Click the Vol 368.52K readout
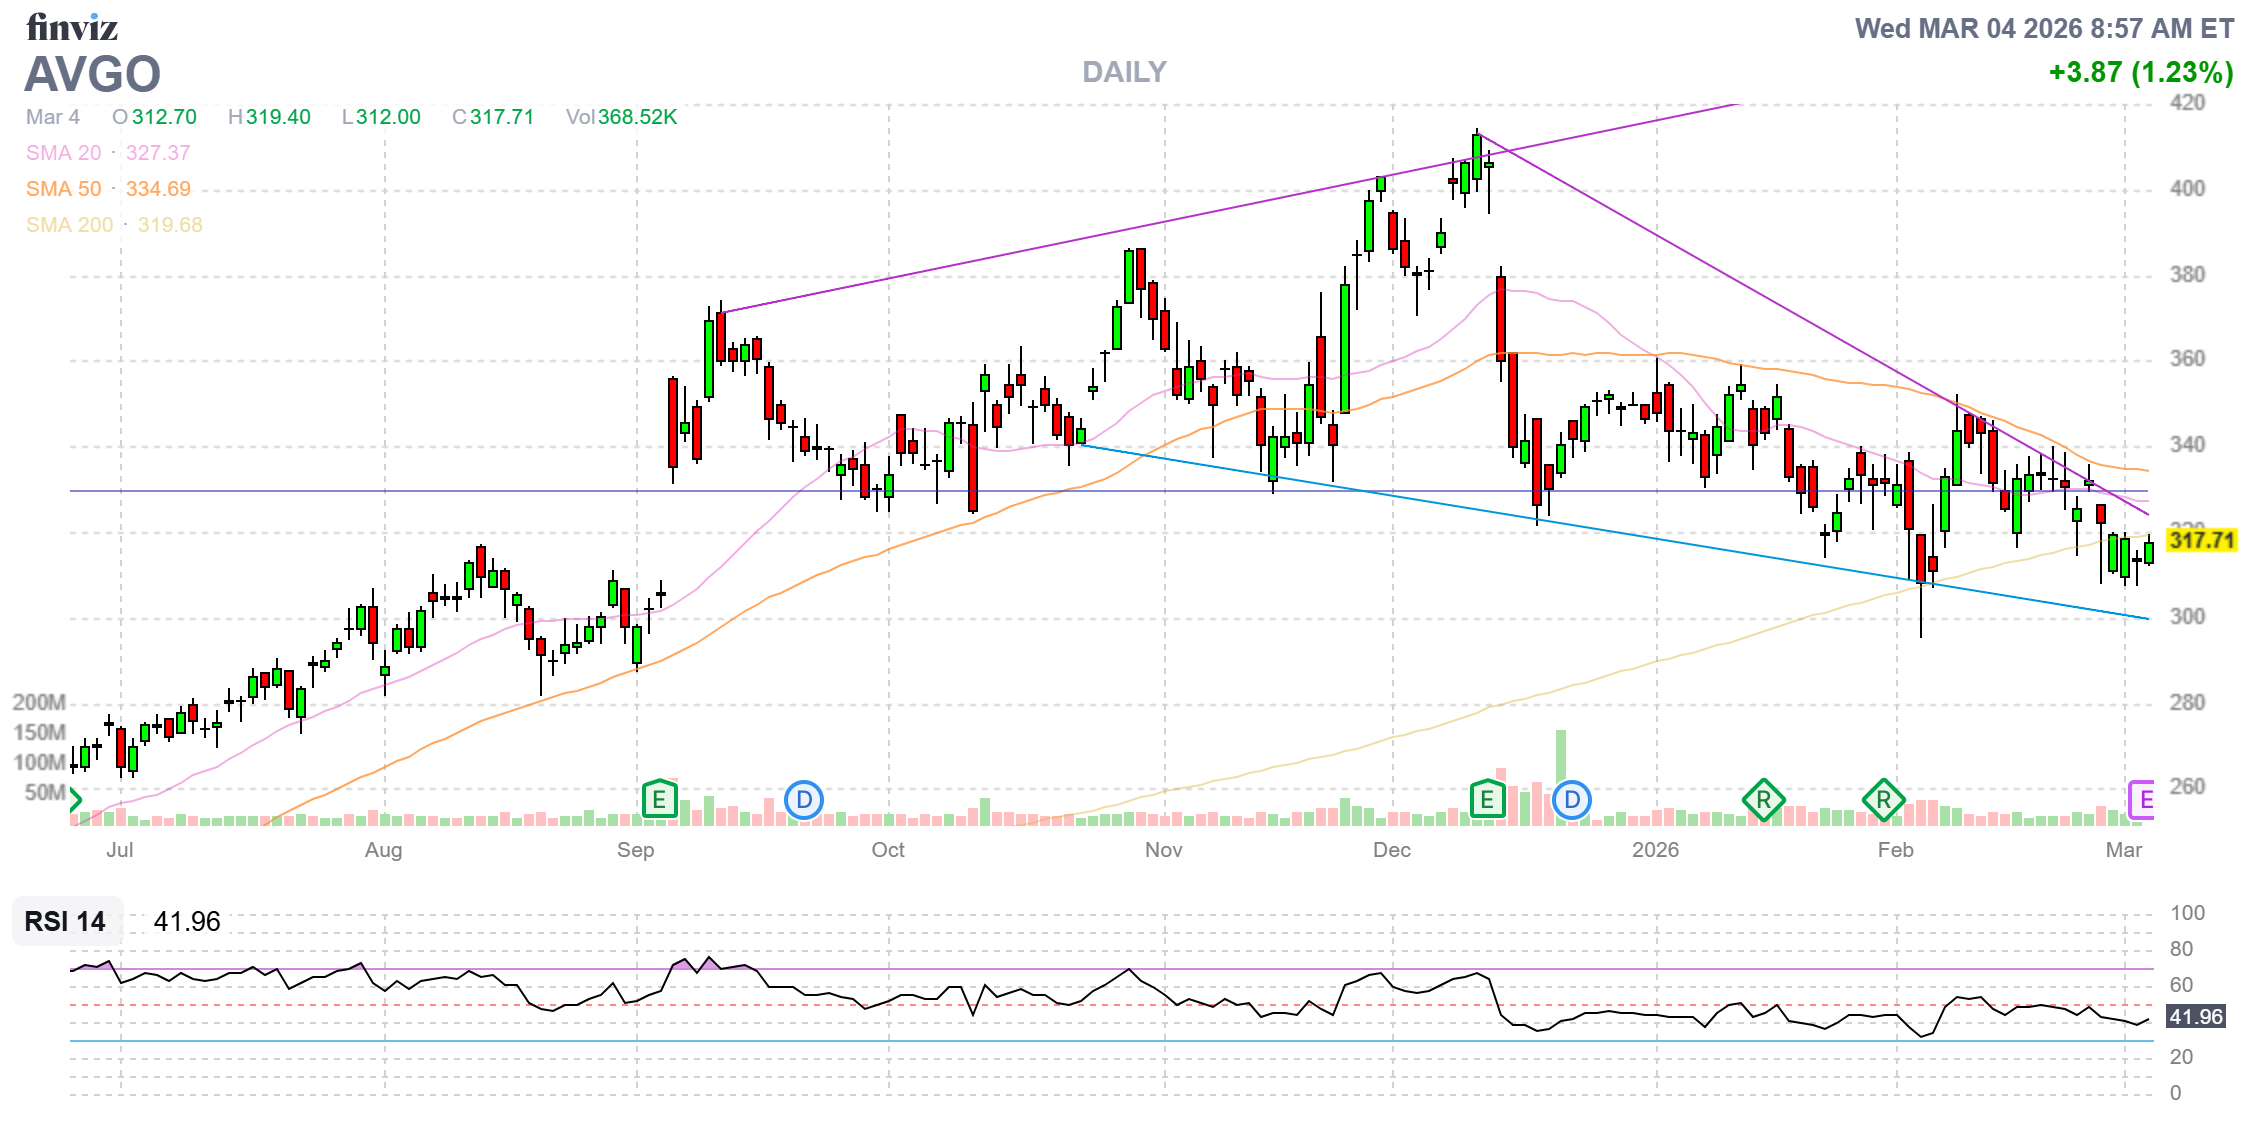2260x1124 pixels. click(x=621, y=117)
